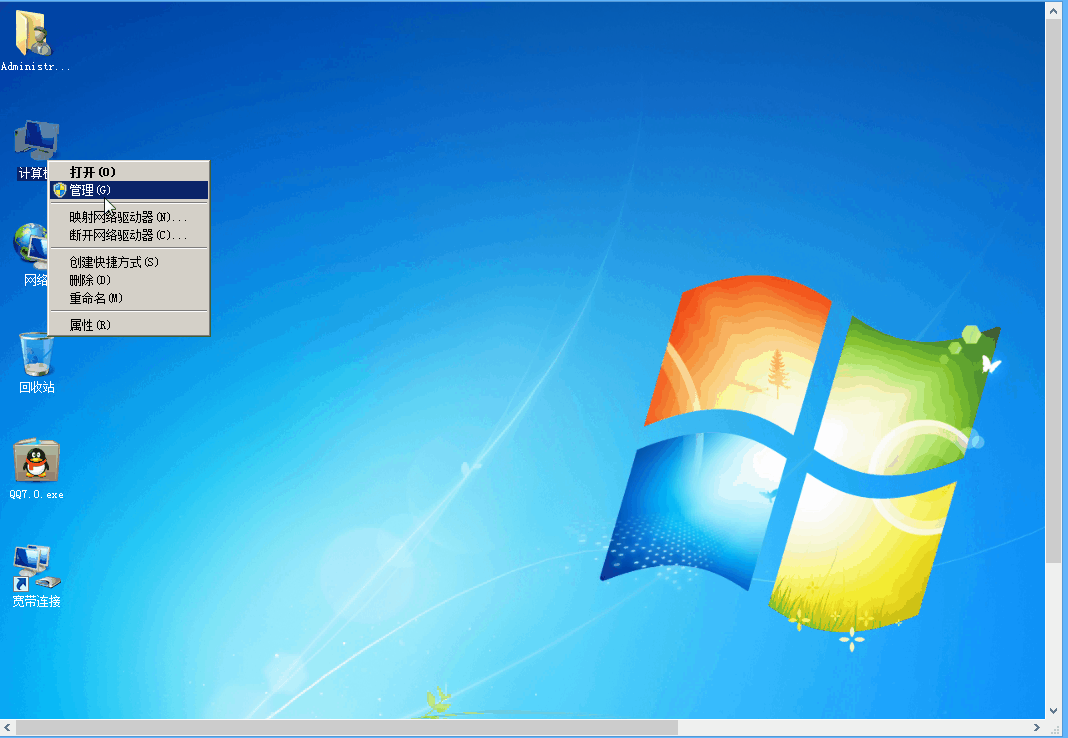Screen dimensions: 1068x738
Task: Click the 宽带连接 label text
Action: [37, 601]
